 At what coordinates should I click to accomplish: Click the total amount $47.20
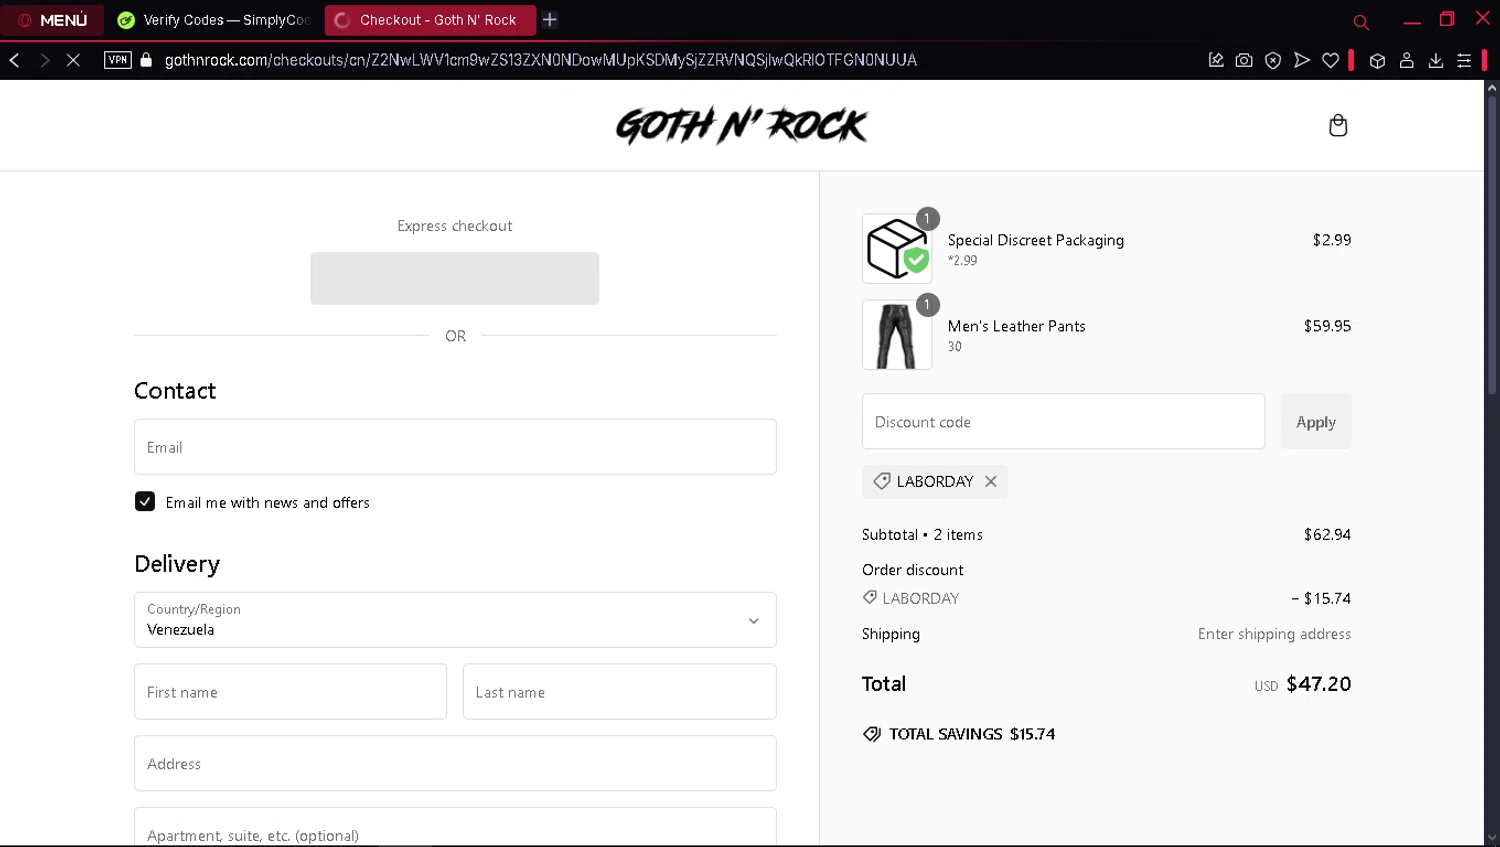tap(1318, 684)
